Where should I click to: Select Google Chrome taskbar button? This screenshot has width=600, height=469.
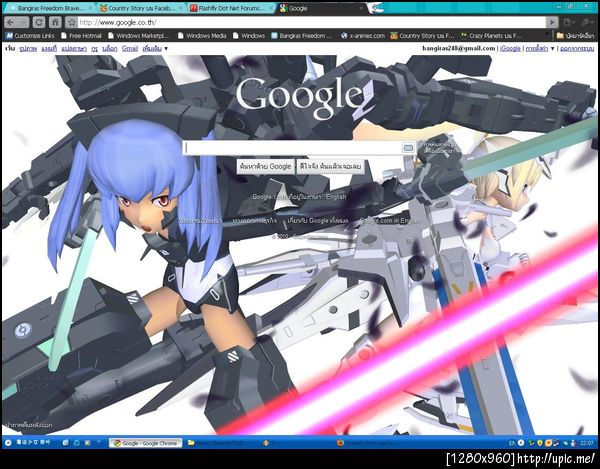point(146,443)
